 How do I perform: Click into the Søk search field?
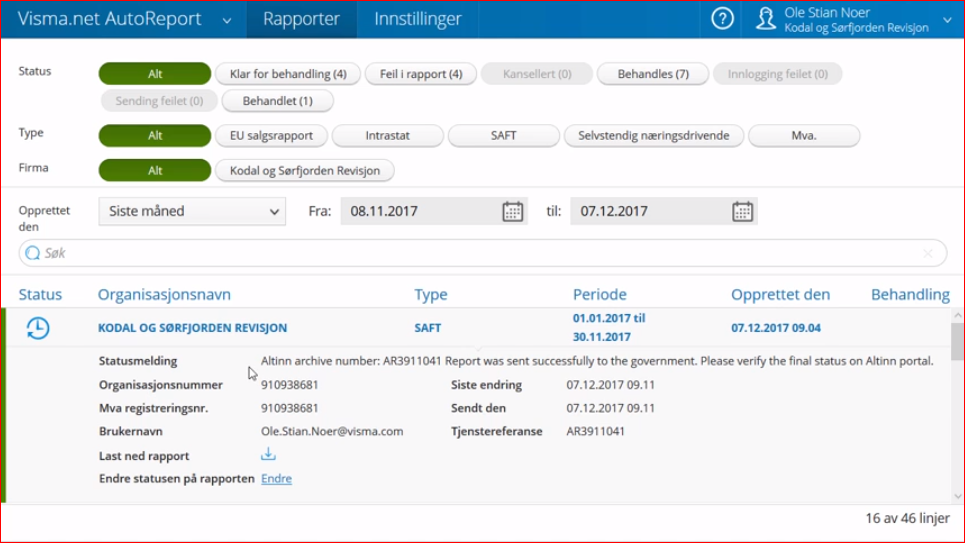482,253
